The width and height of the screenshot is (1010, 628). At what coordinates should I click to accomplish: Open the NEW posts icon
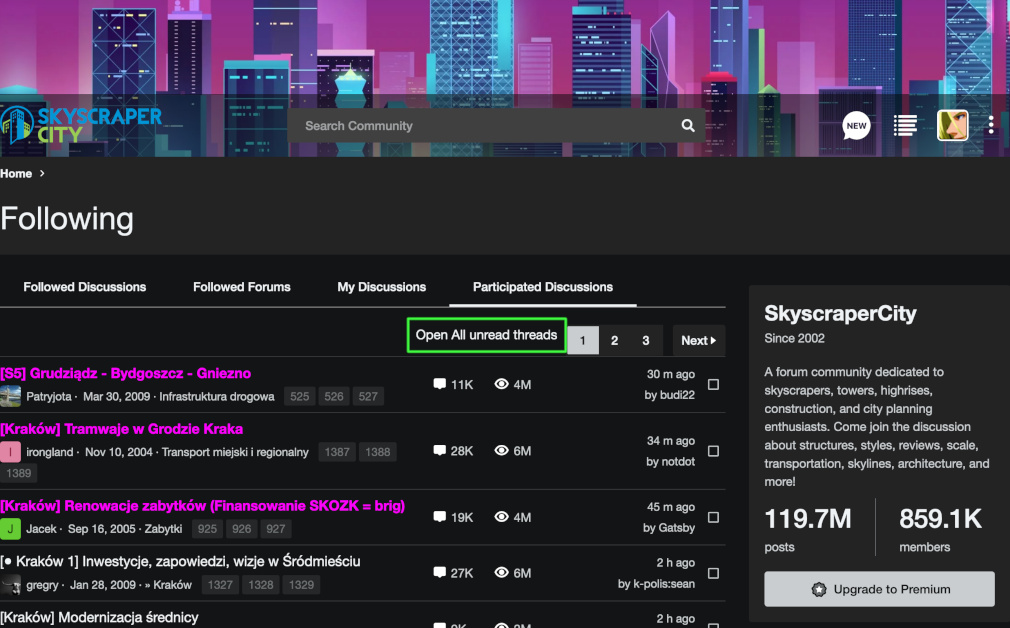856,125
